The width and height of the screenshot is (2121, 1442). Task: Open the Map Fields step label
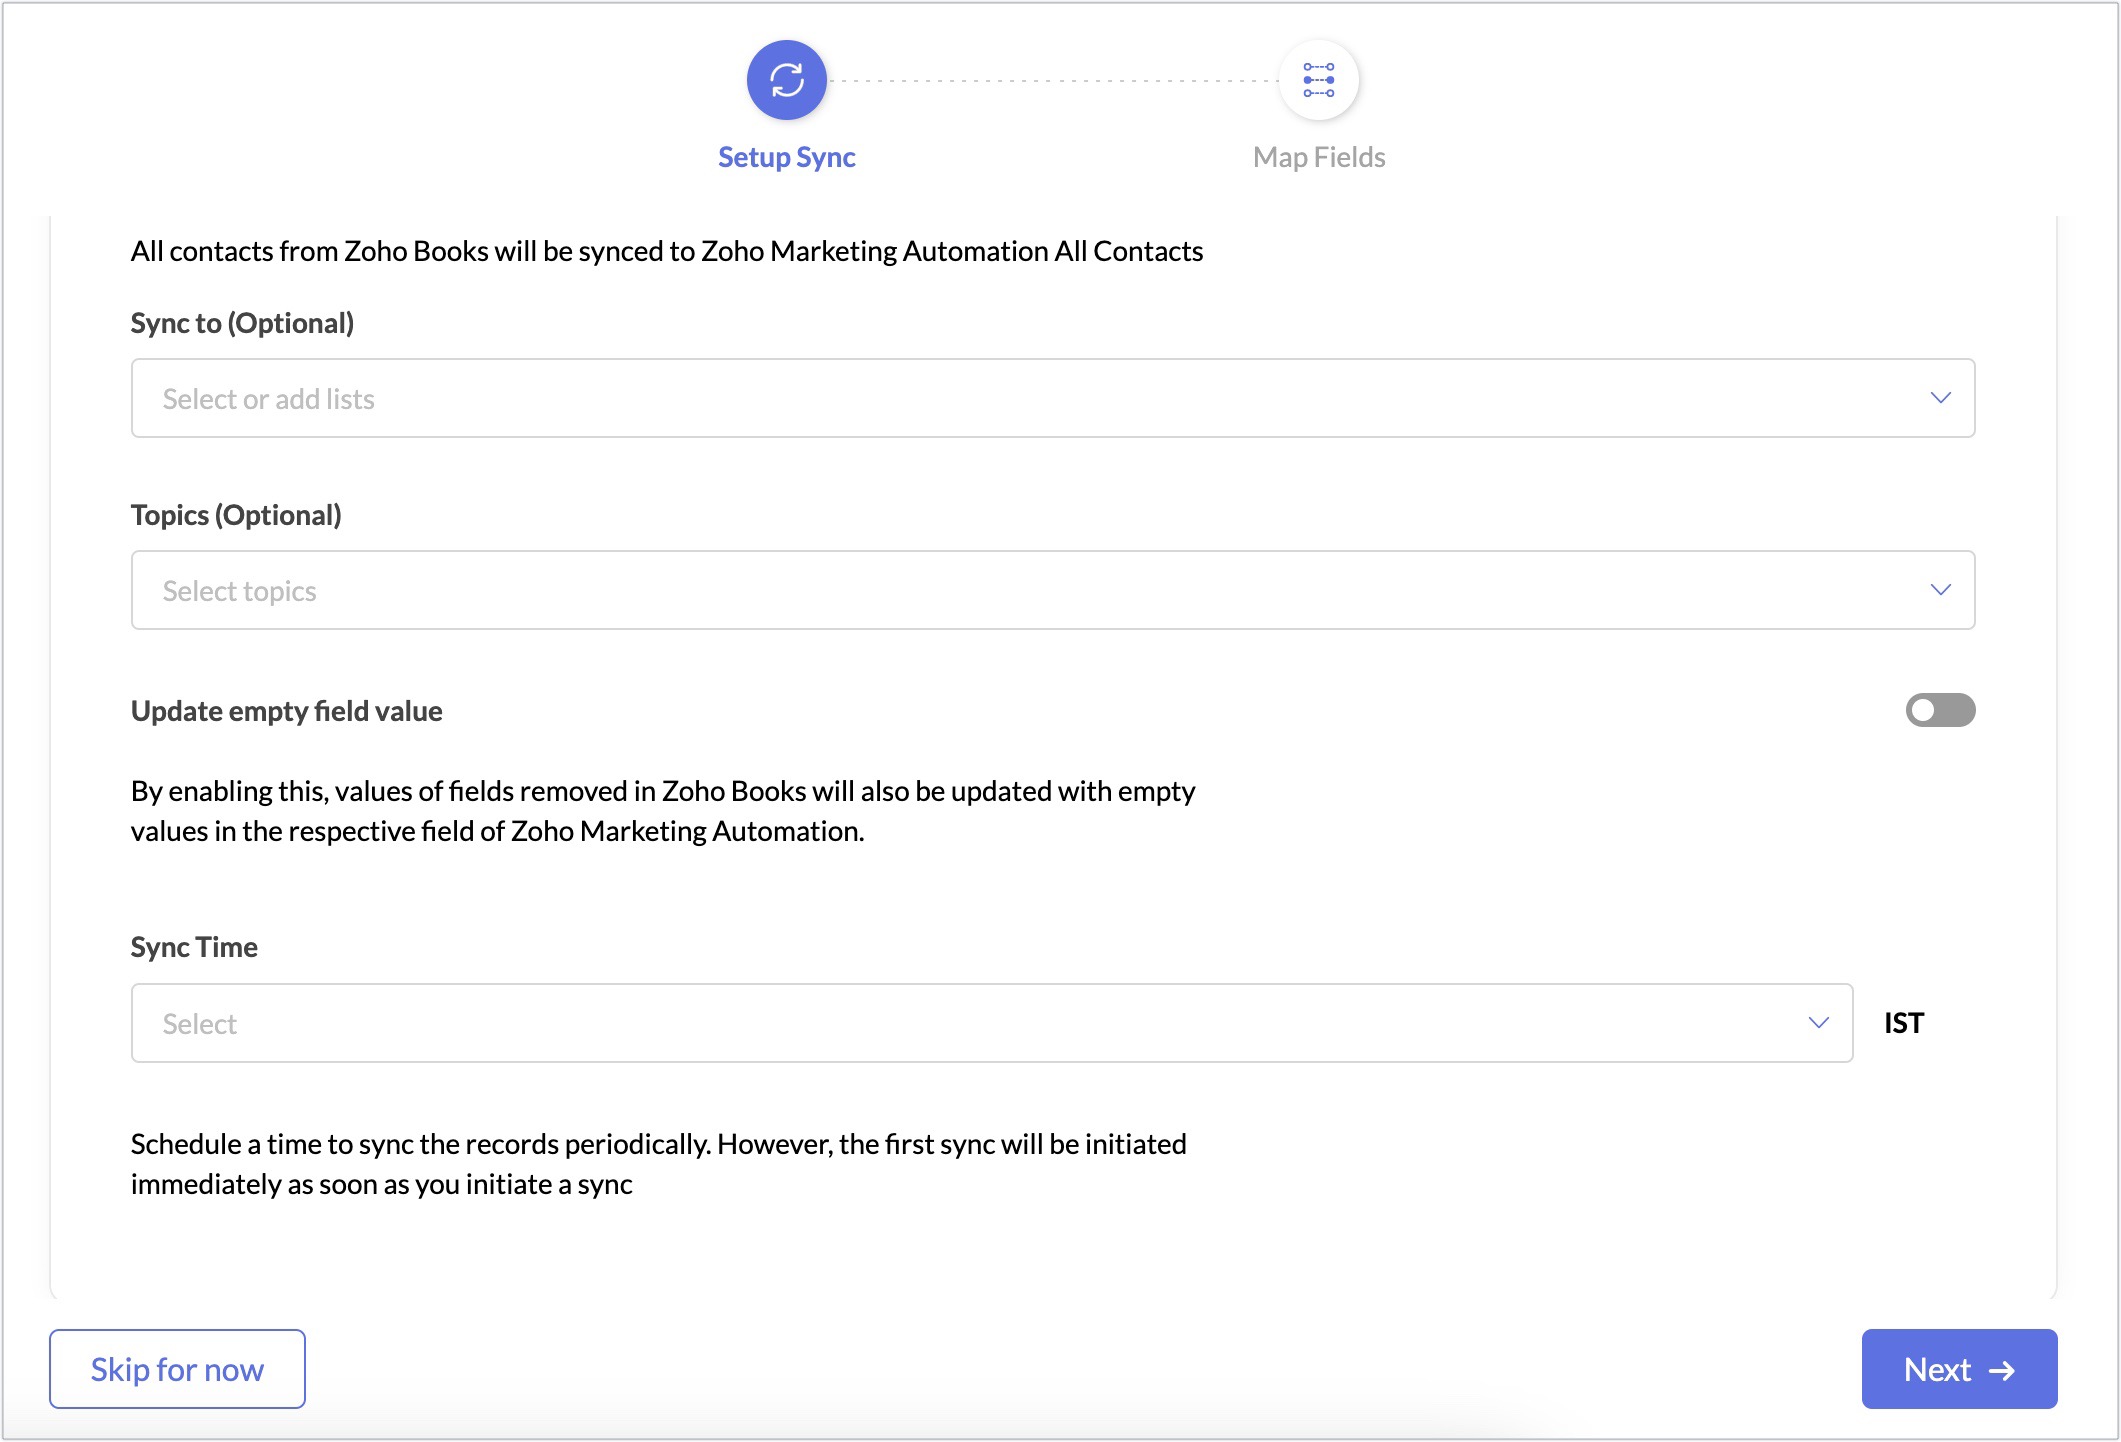[1319, 157]
